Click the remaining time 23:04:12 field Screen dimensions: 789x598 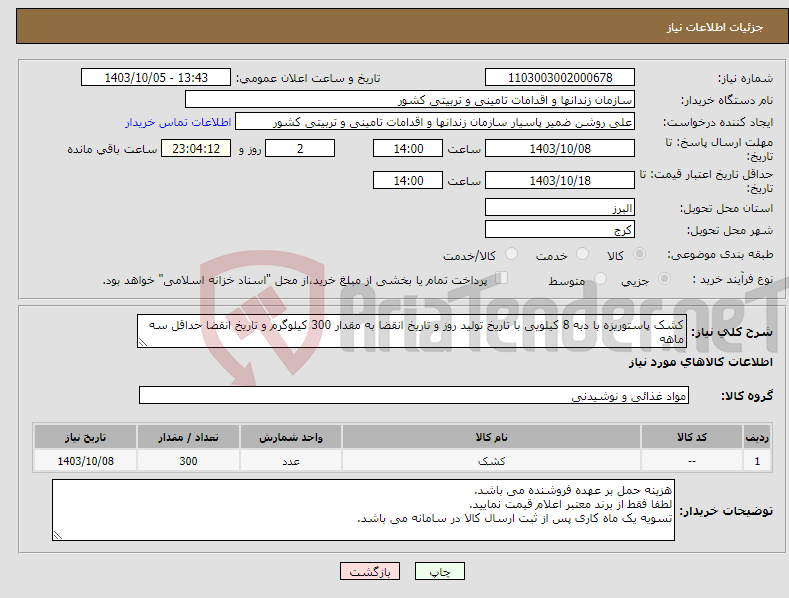[196, 148]
